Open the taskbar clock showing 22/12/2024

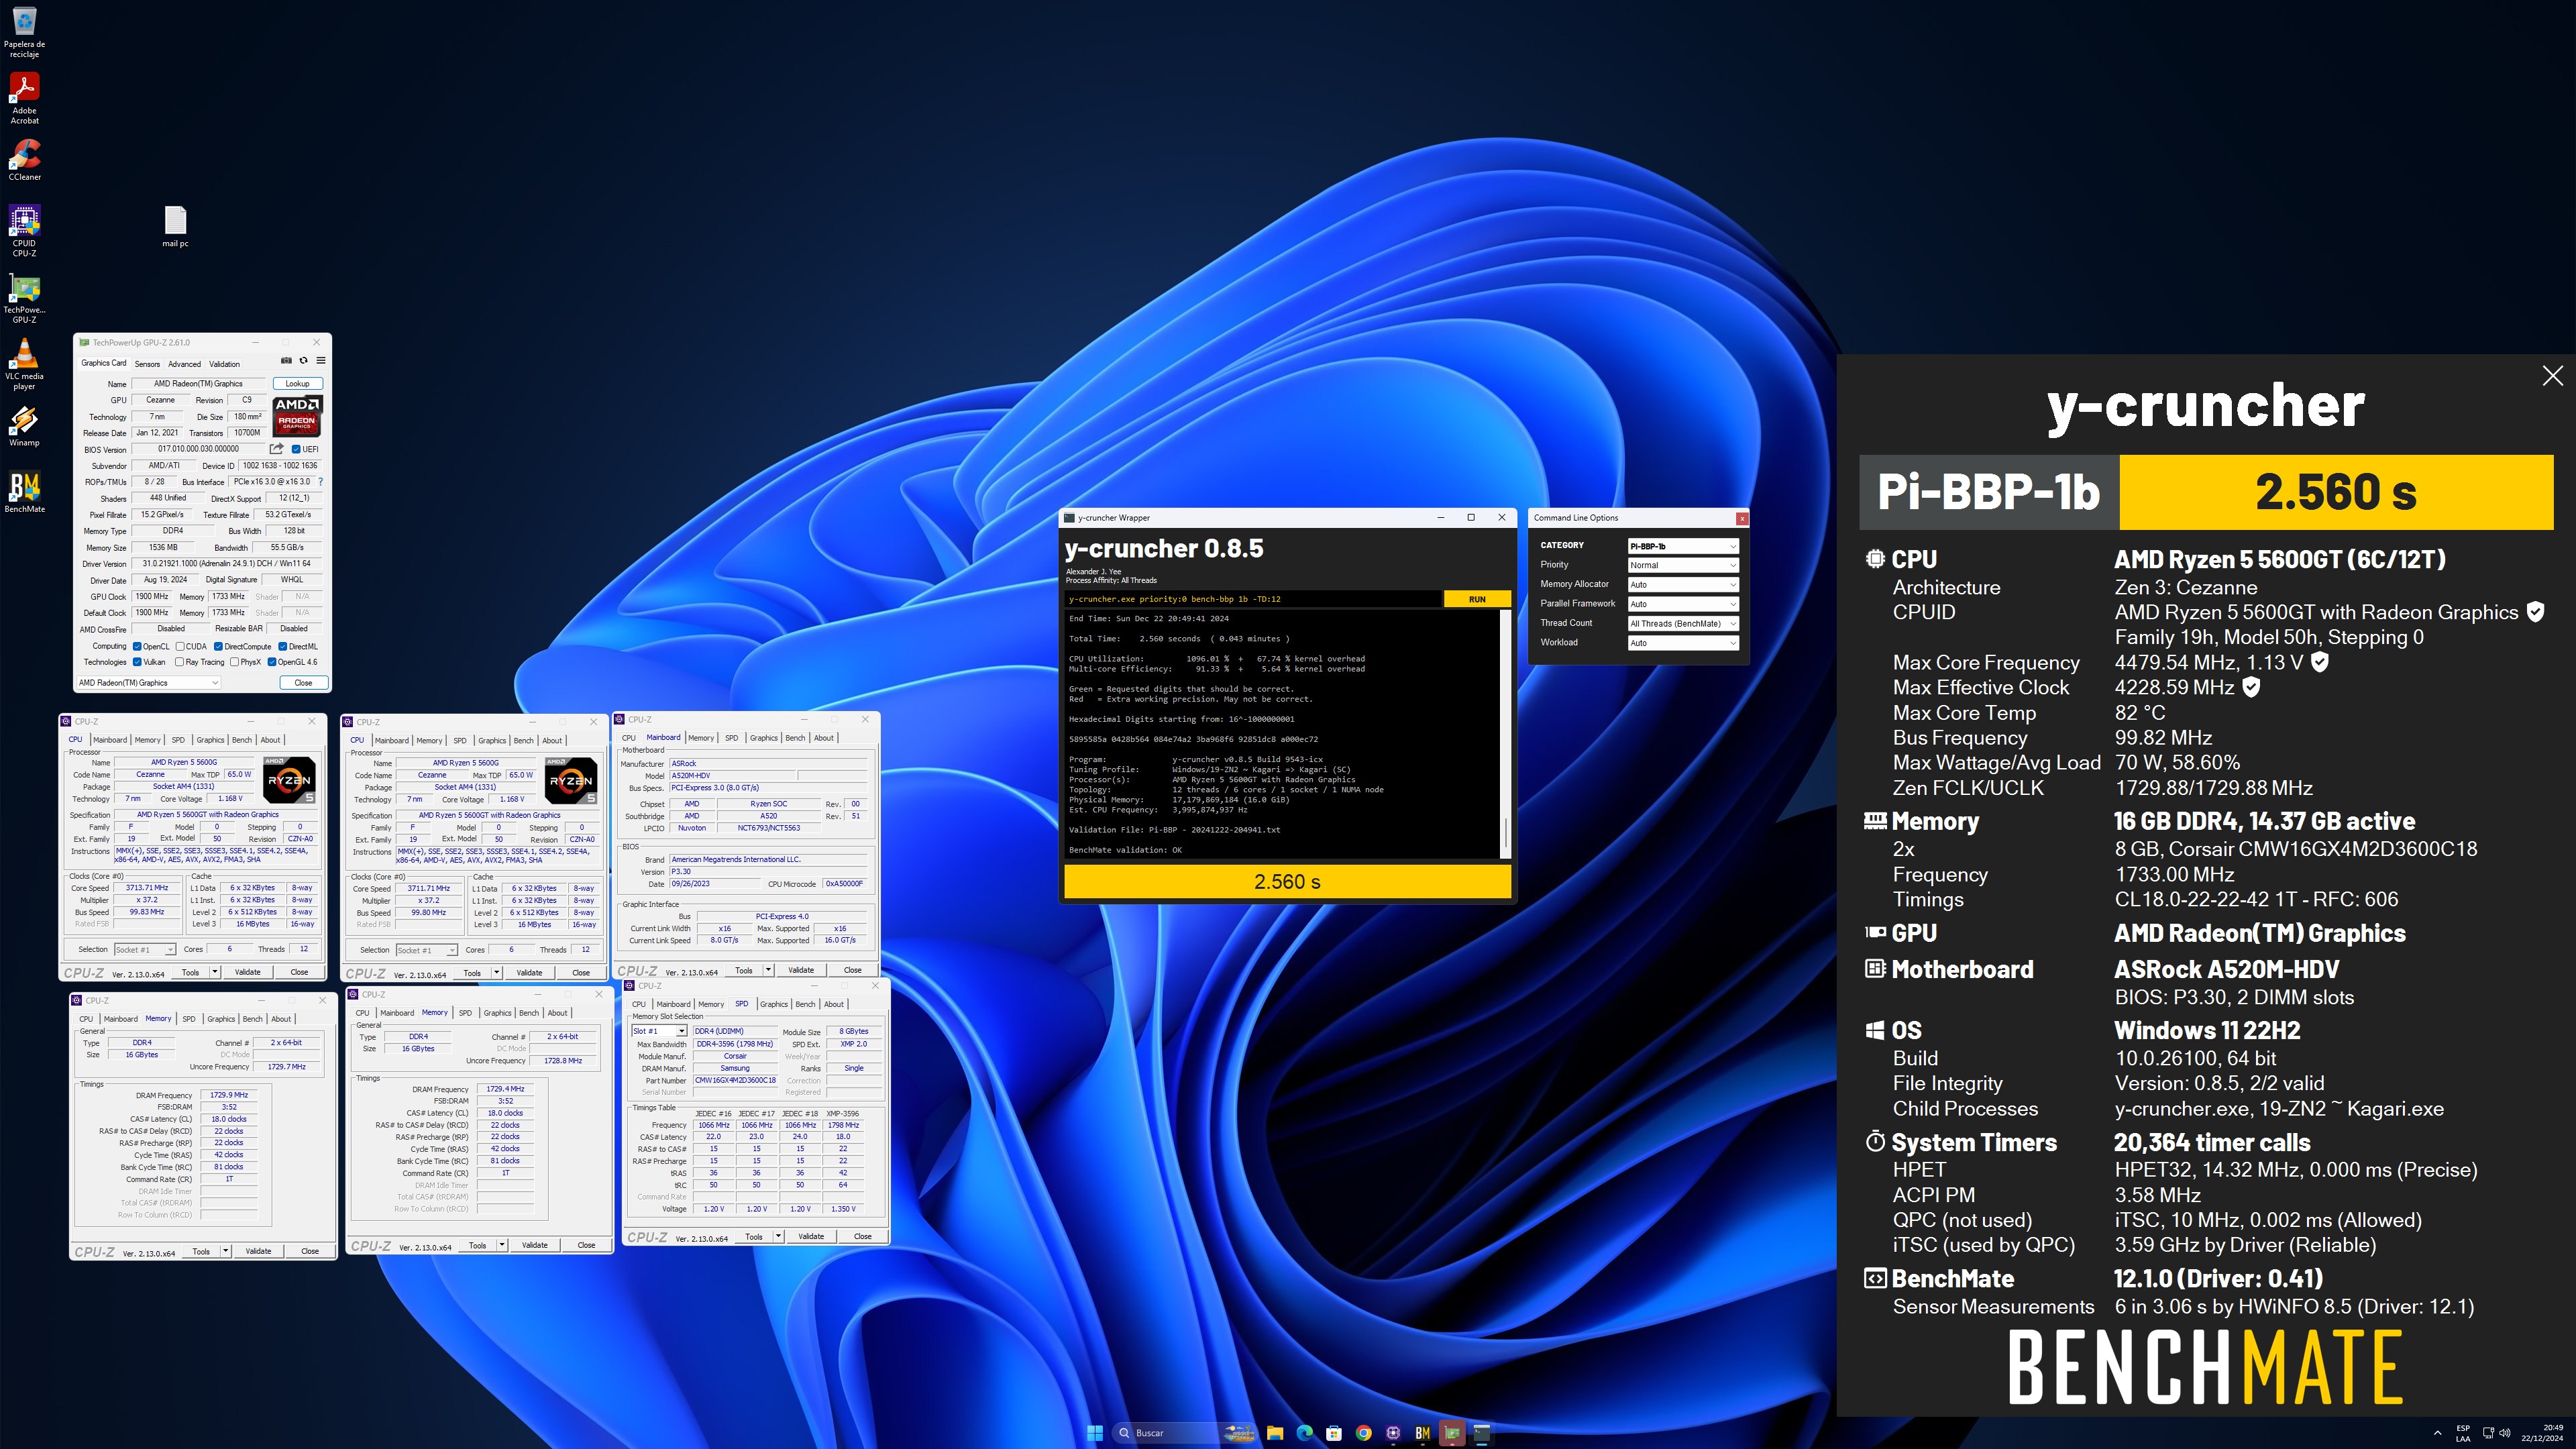tap(2541, 1433)
